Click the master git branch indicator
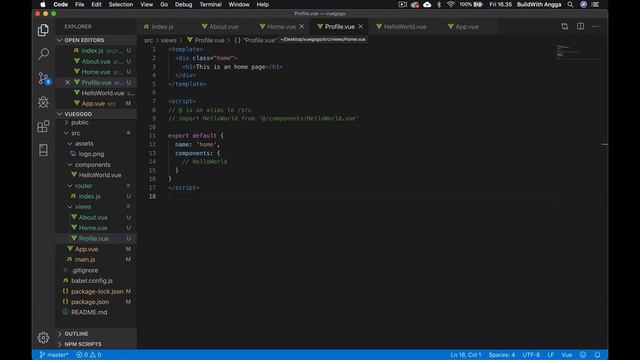640x360 pixels. tap(54, 355)
